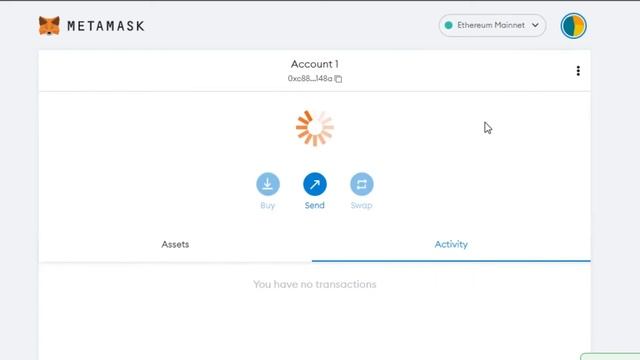
Task: Click the Swap label
Action: 362,205
